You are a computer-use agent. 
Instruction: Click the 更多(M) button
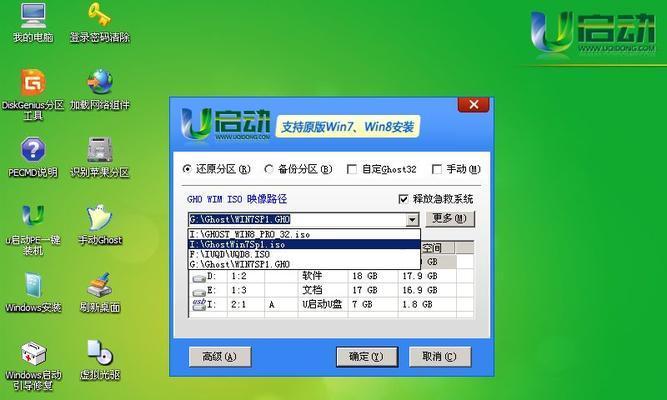450,219
